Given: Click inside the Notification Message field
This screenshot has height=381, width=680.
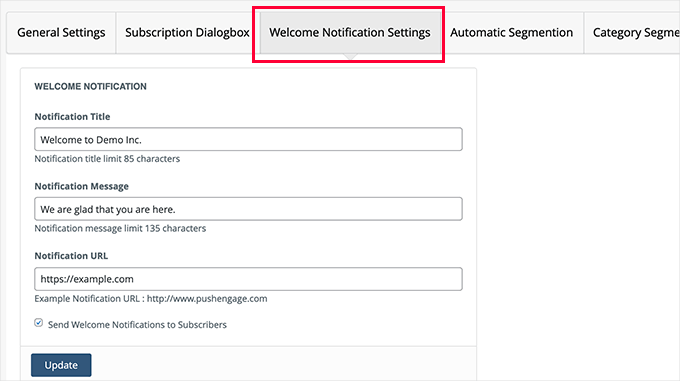Looking at the screenshot, I should coord(248,209).
